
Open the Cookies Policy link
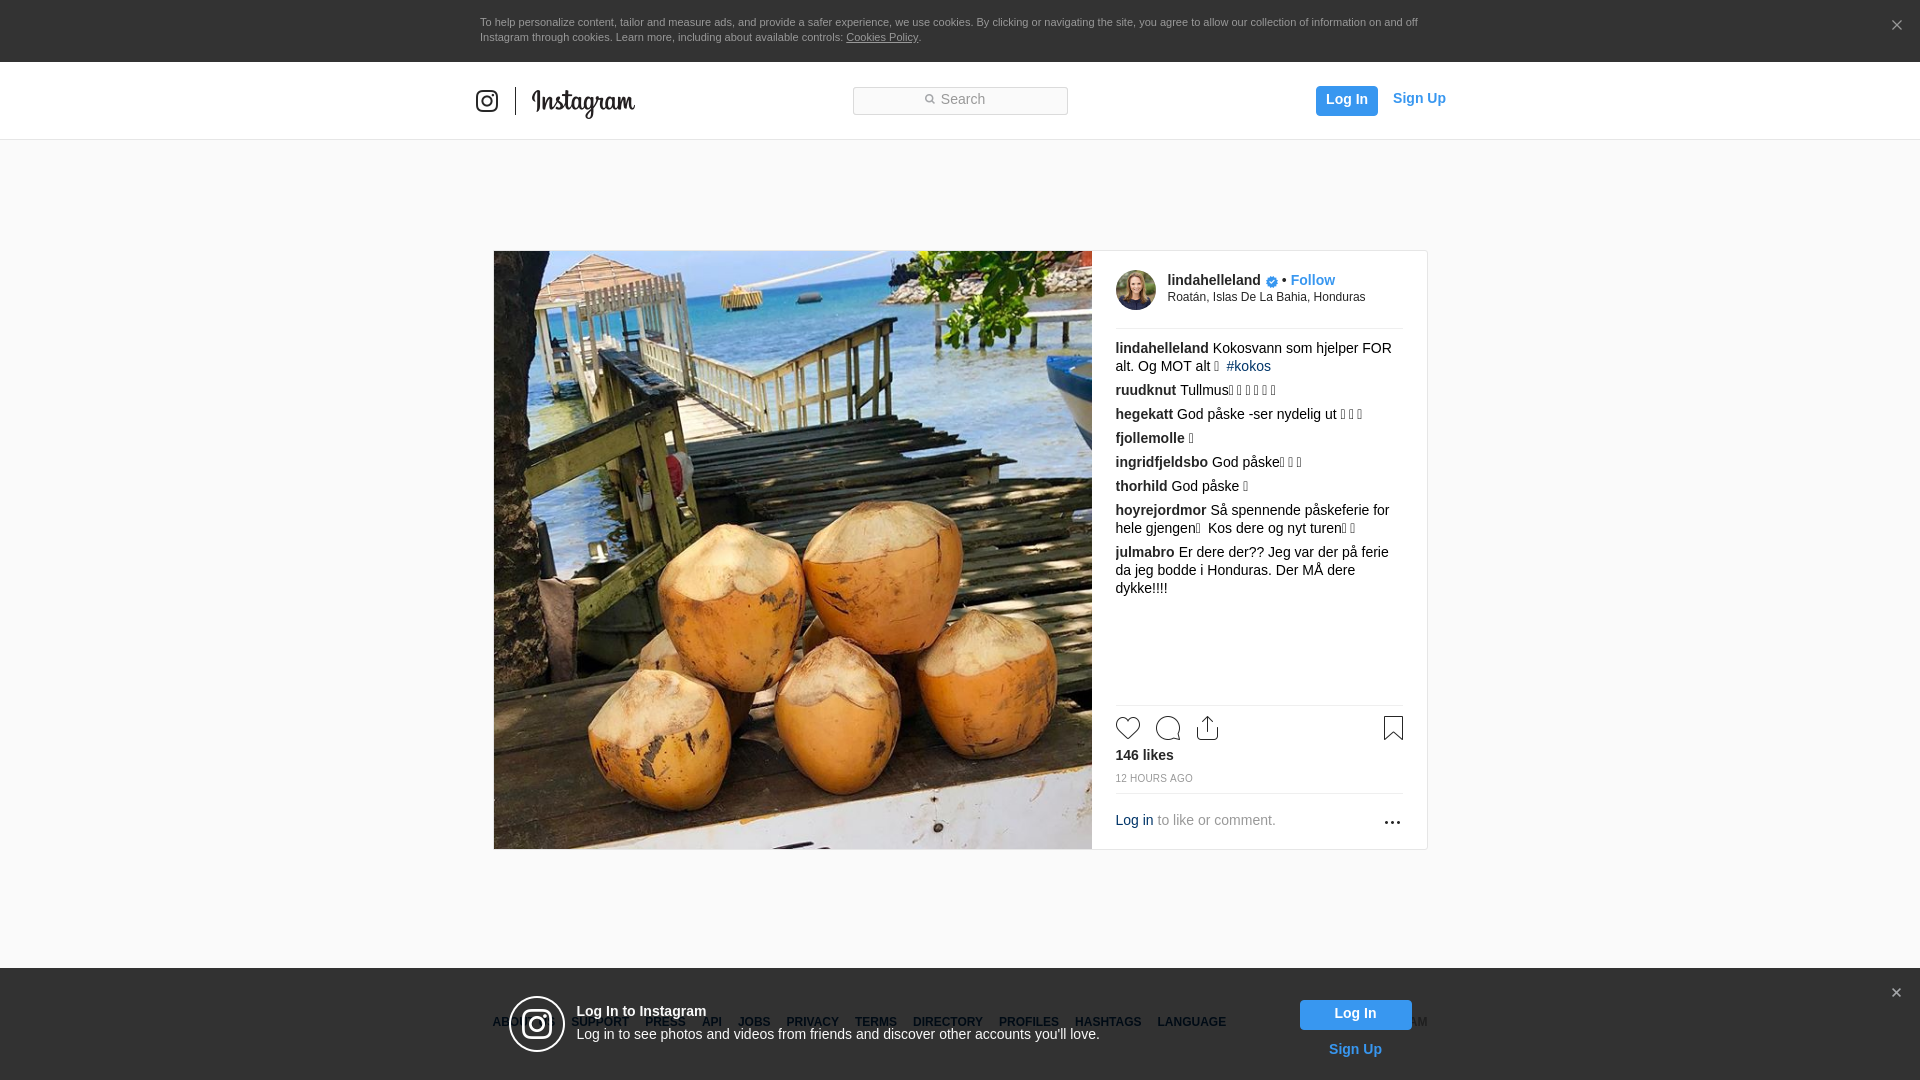coord(881,37)
